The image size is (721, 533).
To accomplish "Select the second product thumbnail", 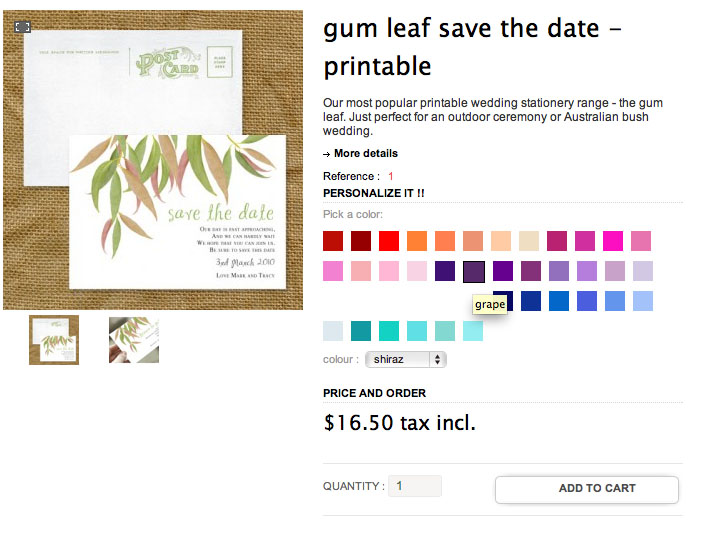I will (x=134, y=340).
